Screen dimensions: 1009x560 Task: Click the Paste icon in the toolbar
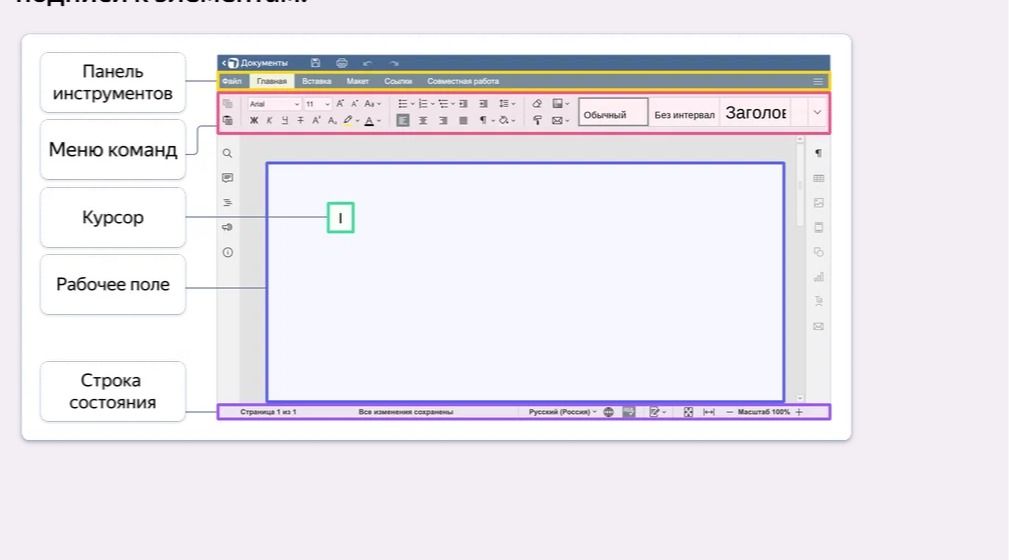(227, 120)
